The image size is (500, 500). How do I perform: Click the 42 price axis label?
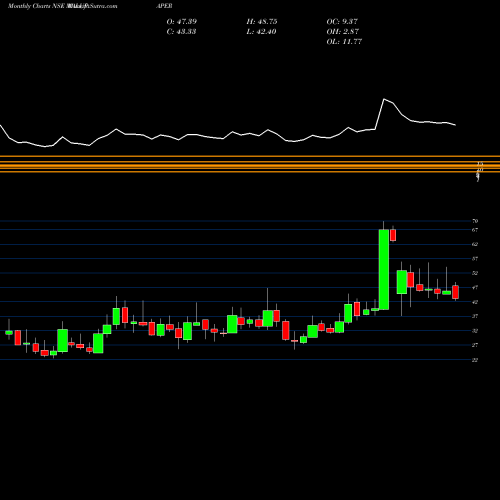click(475, 302)
